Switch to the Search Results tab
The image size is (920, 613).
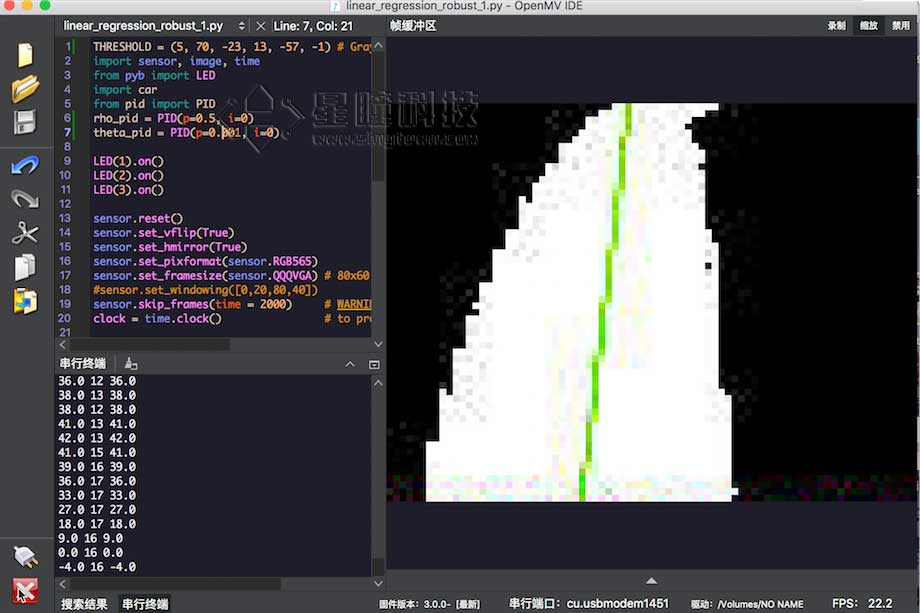point(84,604)
